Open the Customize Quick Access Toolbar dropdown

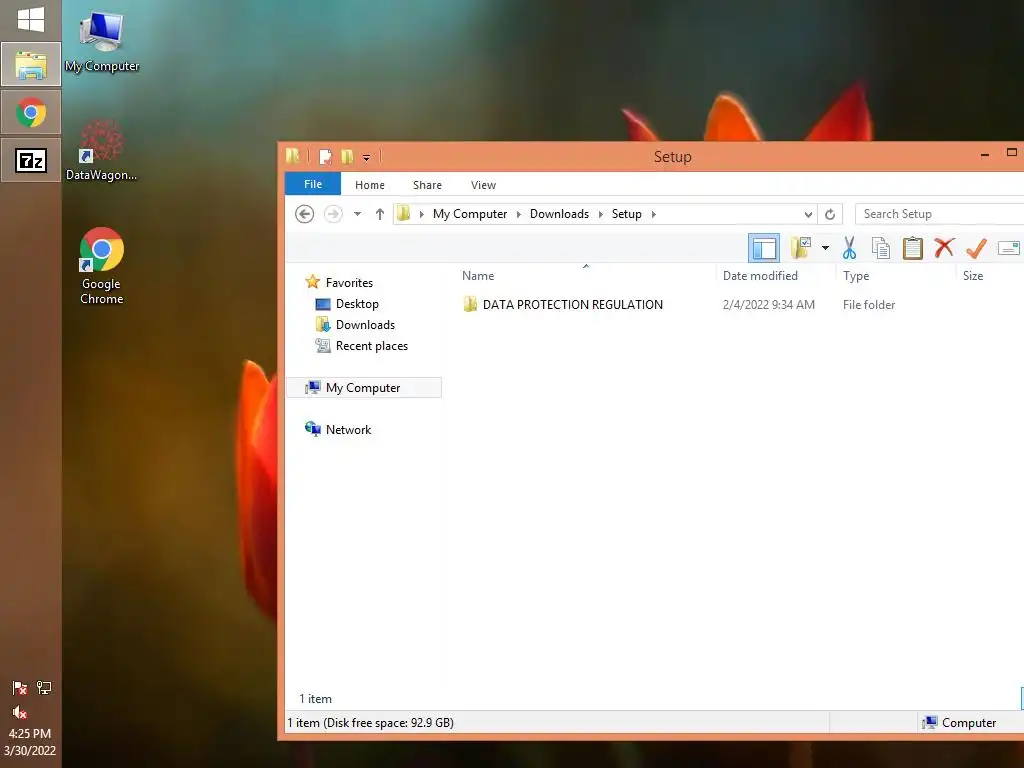pos(366,157)
